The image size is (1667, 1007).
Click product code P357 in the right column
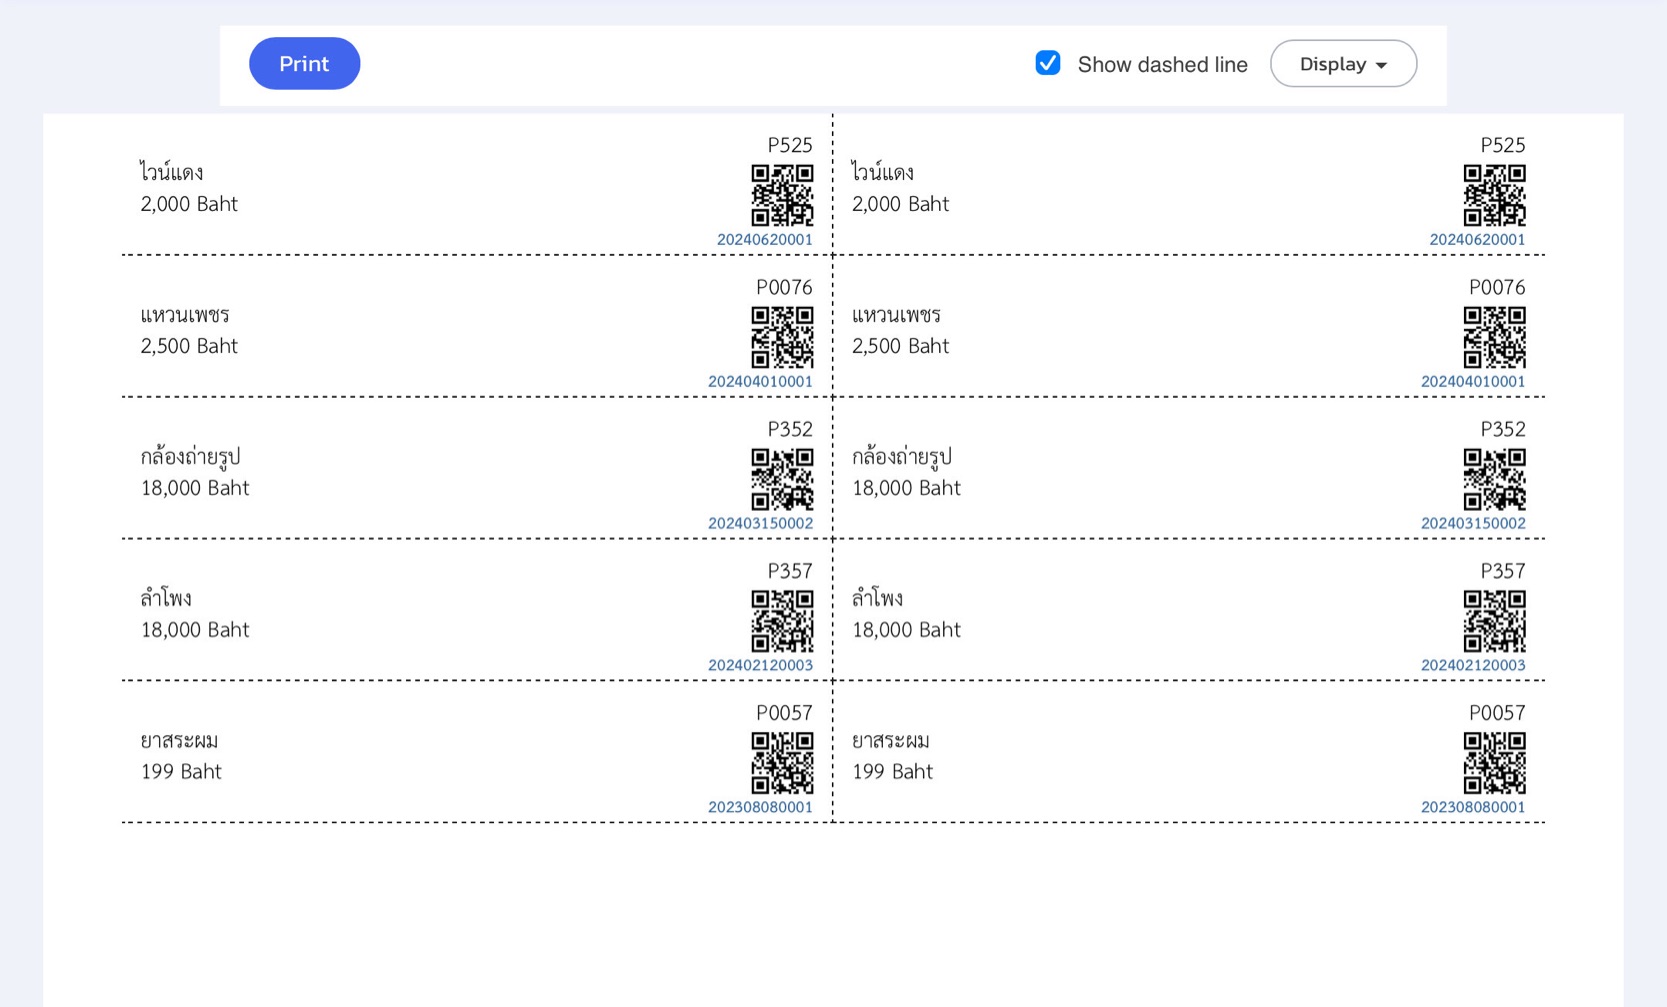tap(1503, 571)
